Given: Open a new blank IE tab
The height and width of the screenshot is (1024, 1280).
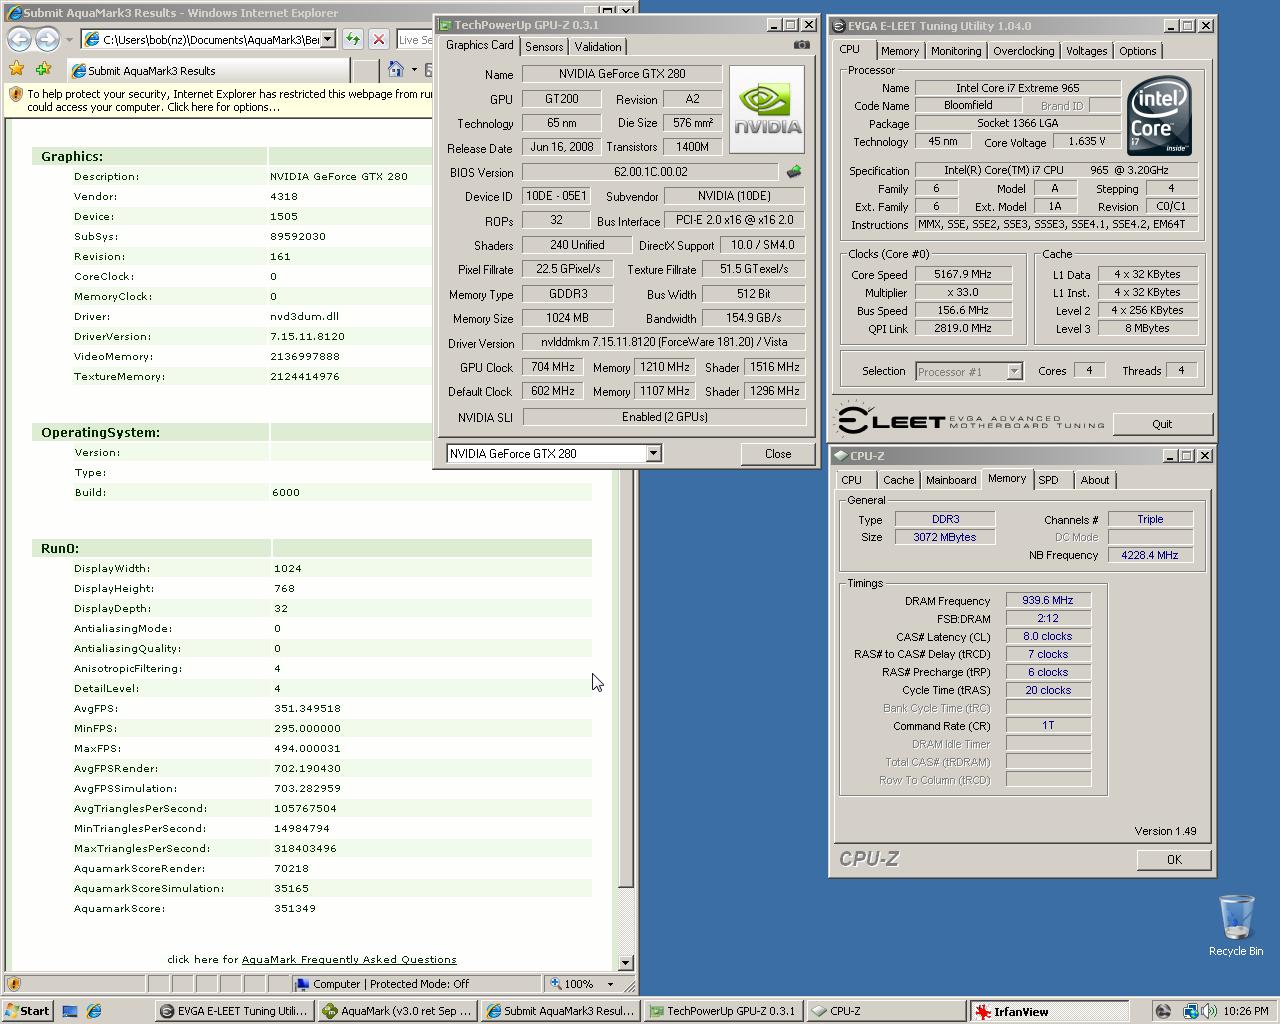Looking at the screenshot, I should [x=365, y=70].
